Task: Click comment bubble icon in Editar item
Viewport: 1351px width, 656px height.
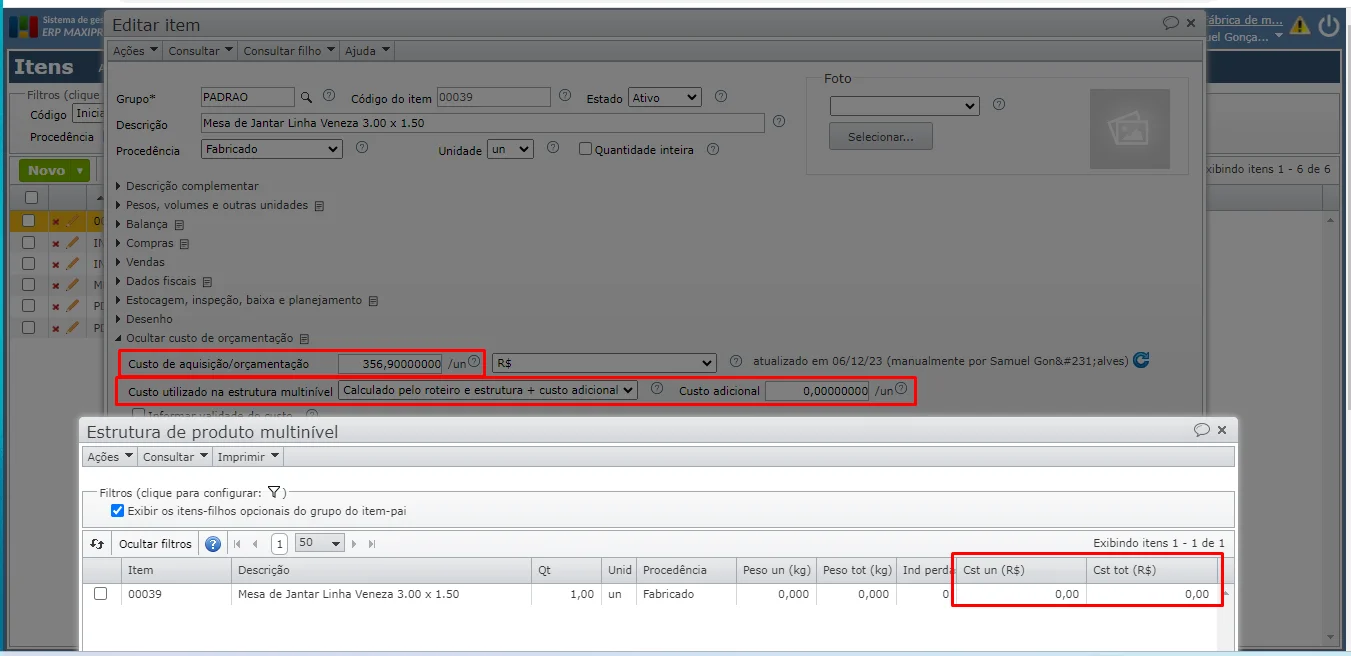Action: tap(1171, 23)
